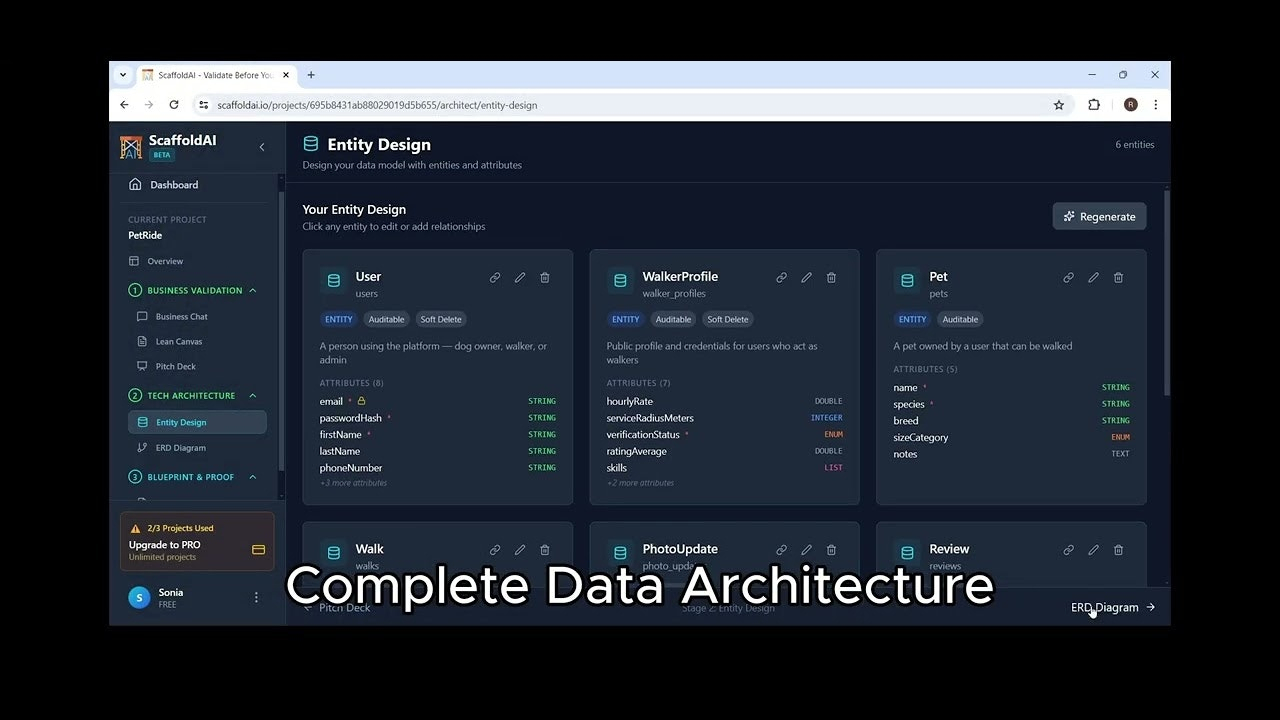Image resolution: width=1280 pixels, height=720 pixels.
Task: Click the browser address bar URL
Action: (x=377, y=105)
